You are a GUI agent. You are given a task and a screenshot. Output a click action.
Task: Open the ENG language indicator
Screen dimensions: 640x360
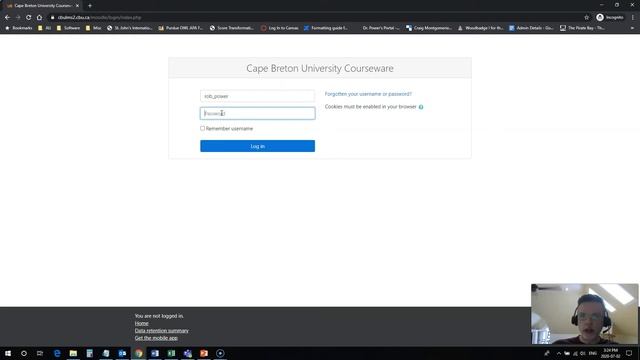593,353
